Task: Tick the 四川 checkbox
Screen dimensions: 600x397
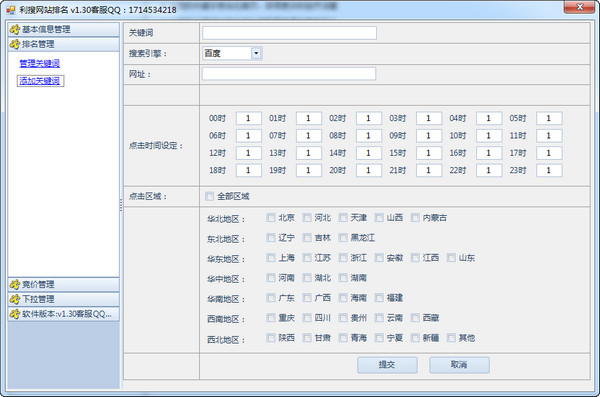Action: tap(307, 318)
